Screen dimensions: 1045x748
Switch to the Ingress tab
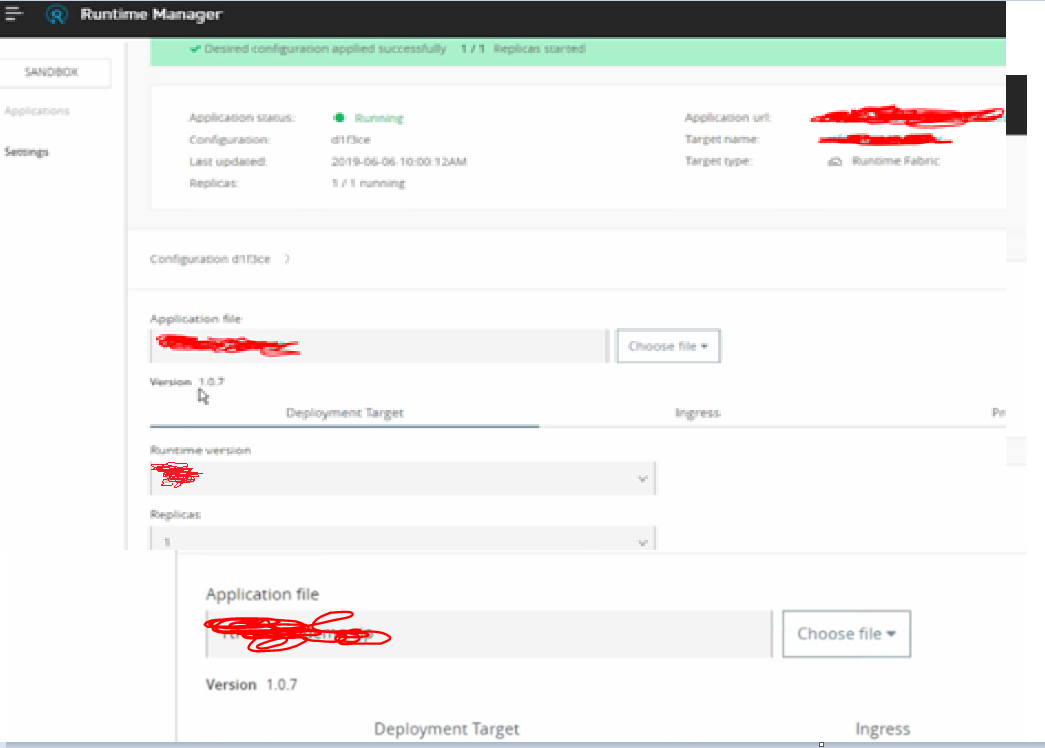[698, 413]
